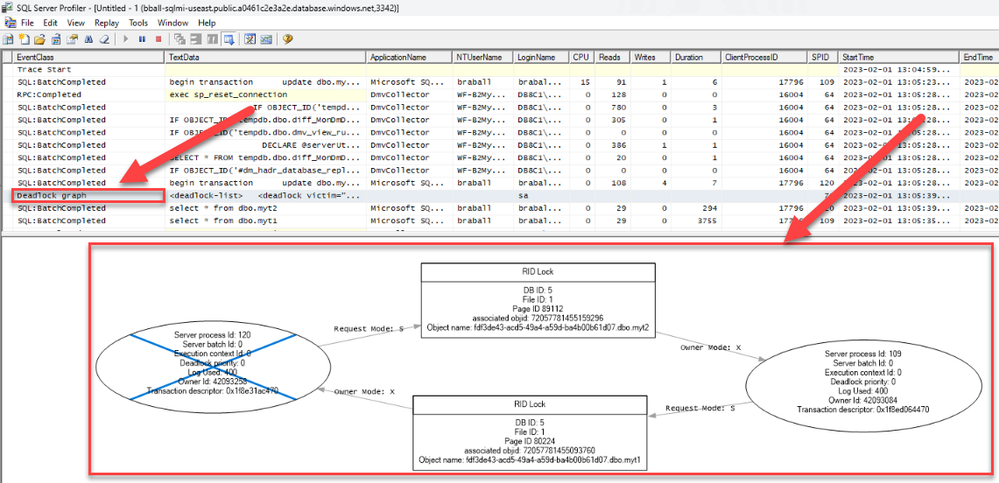The height and width of the screenshot is (483, 999).
Task: Click the CPU column header
Action: [582, 57]
